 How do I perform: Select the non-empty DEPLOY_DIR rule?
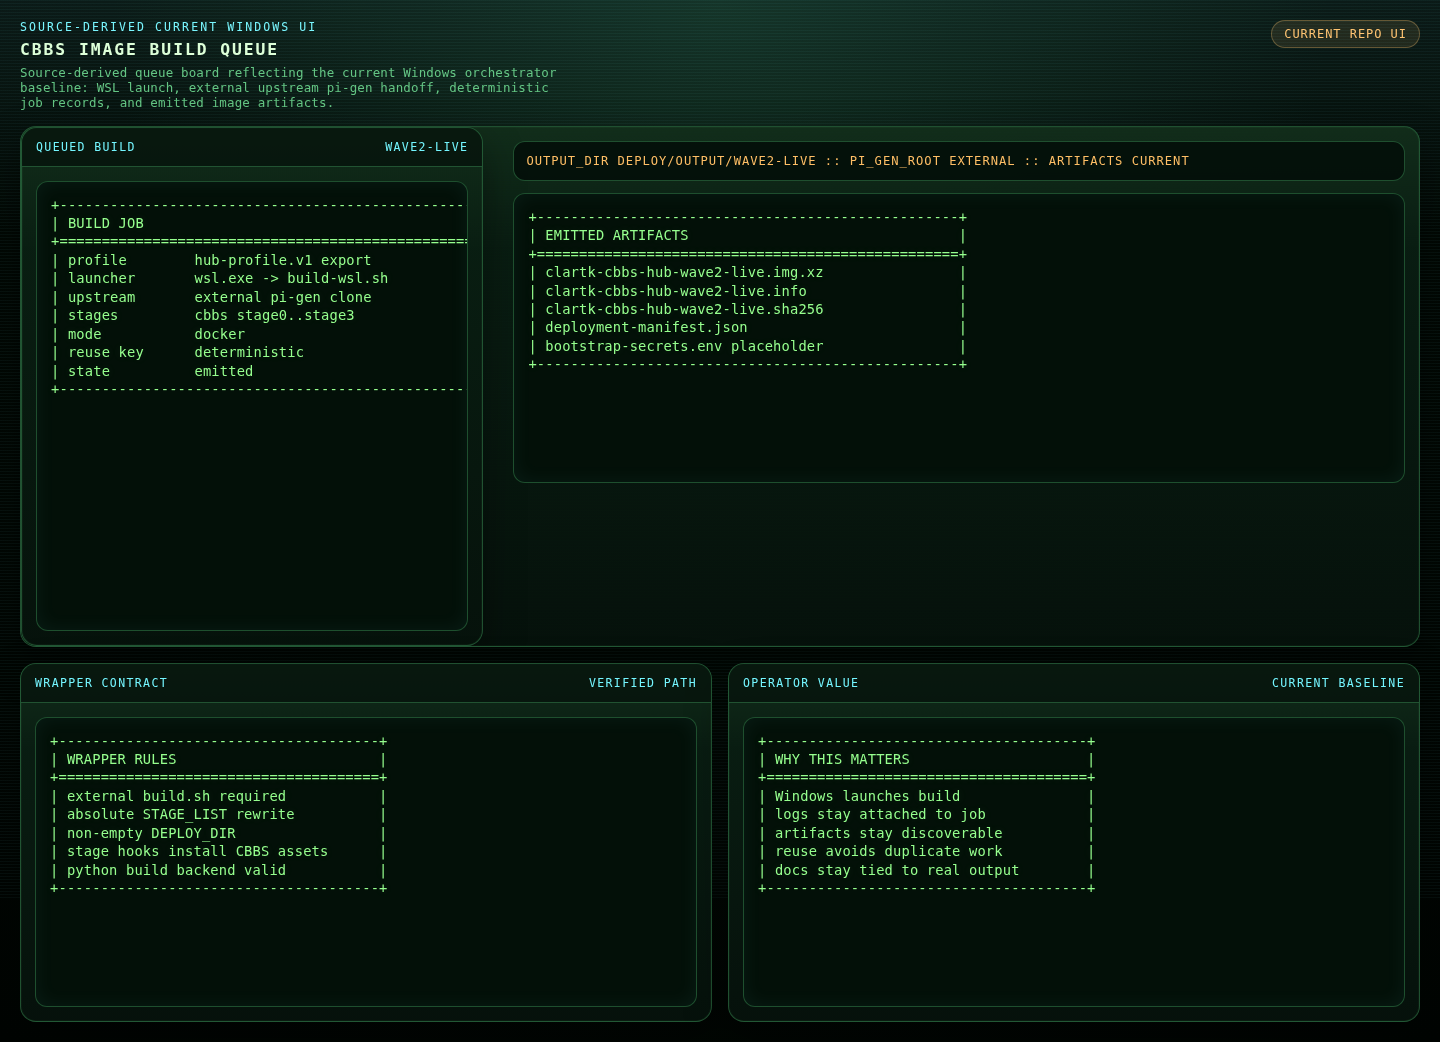click(151, 833)
